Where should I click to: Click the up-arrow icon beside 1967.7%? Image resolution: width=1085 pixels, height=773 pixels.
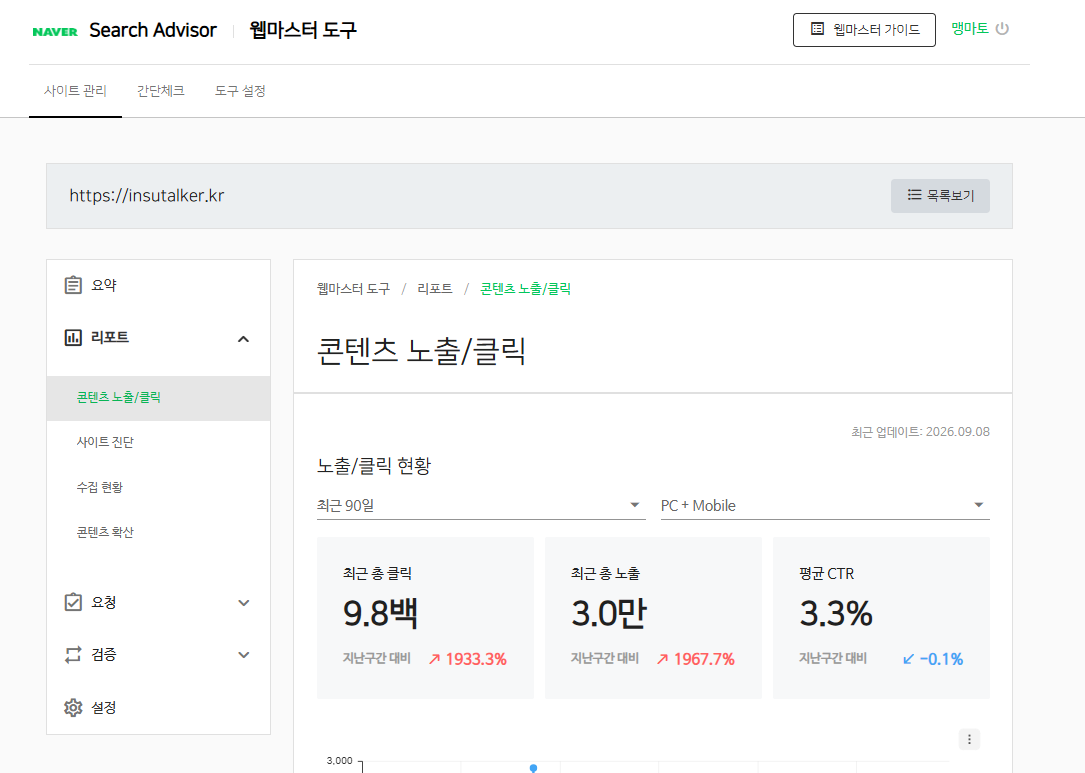663,660
